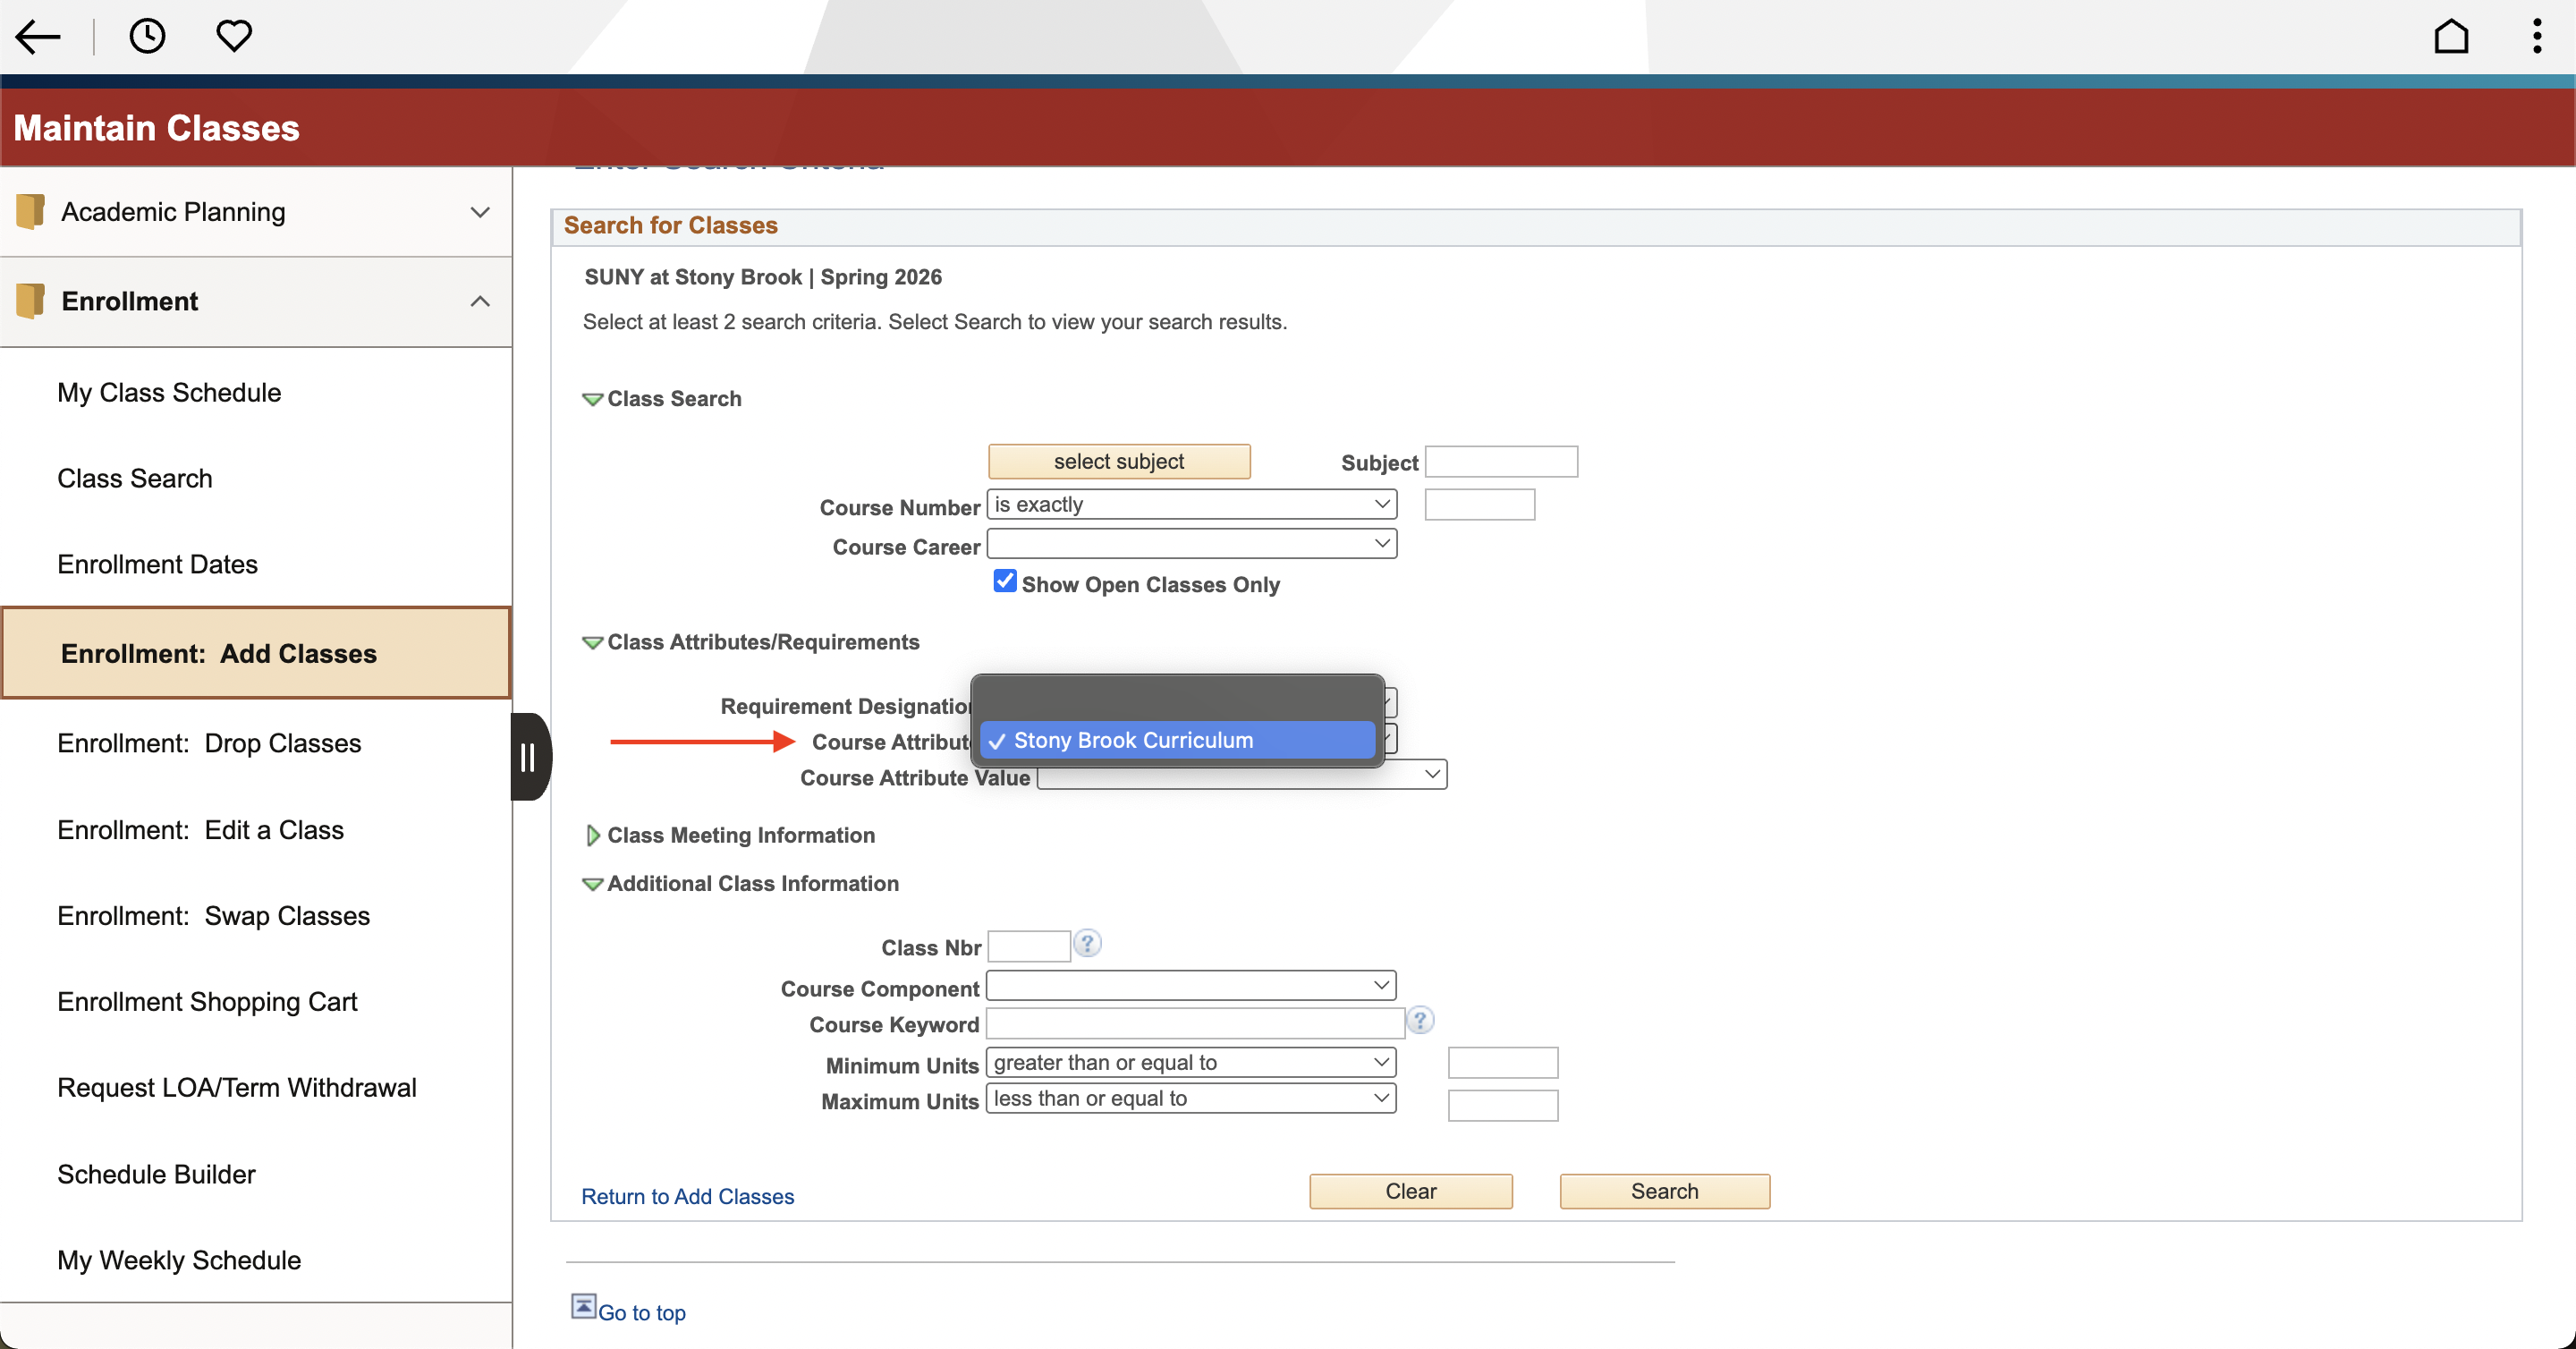Click the Enrollment folder icon
This screenshot has width=2576, height=1349.
[x=31, y=301]
